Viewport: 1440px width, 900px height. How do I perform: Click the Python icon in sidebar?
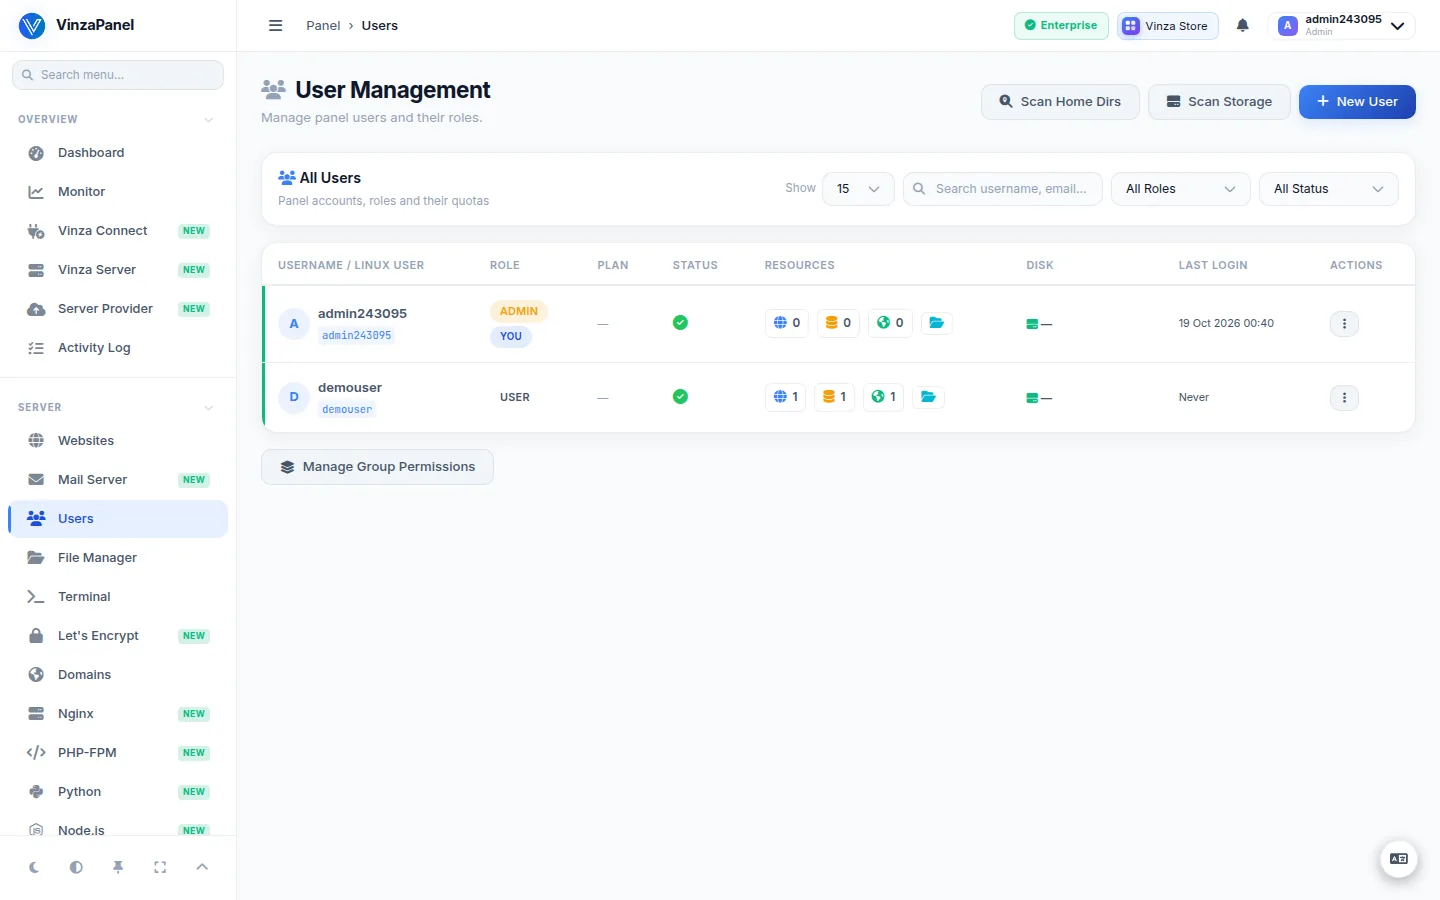pyautogui.click(x=36, y=792)
